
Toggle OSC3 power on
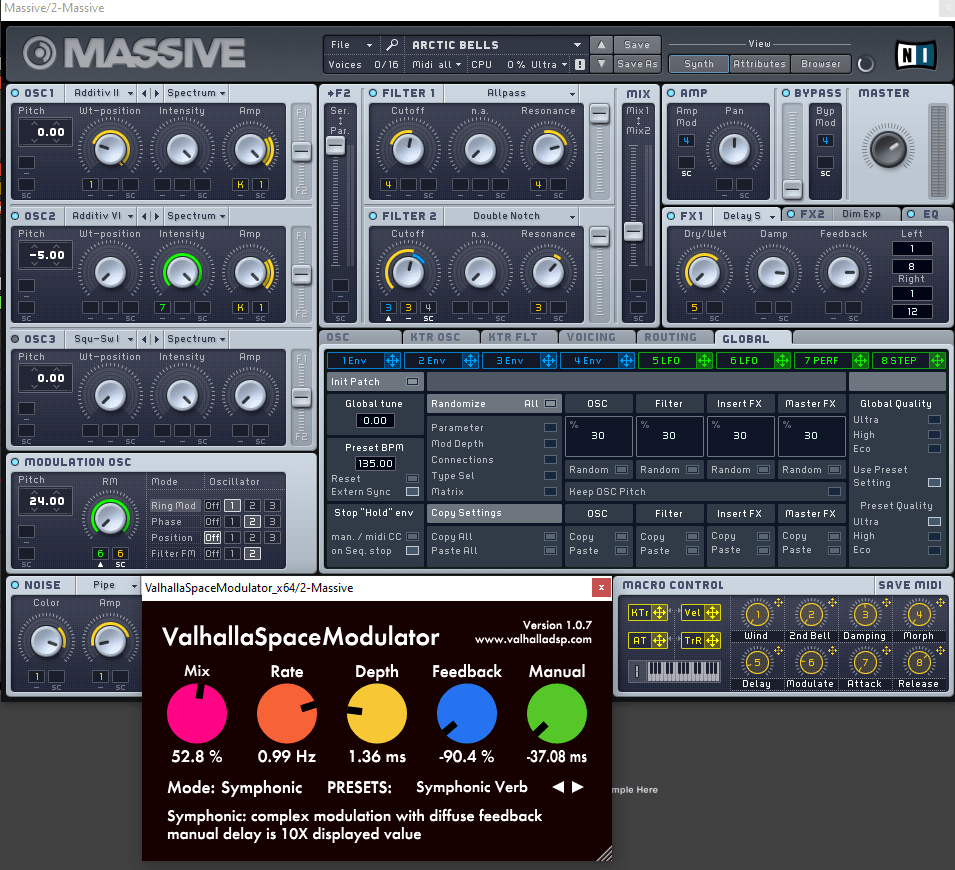16,339
